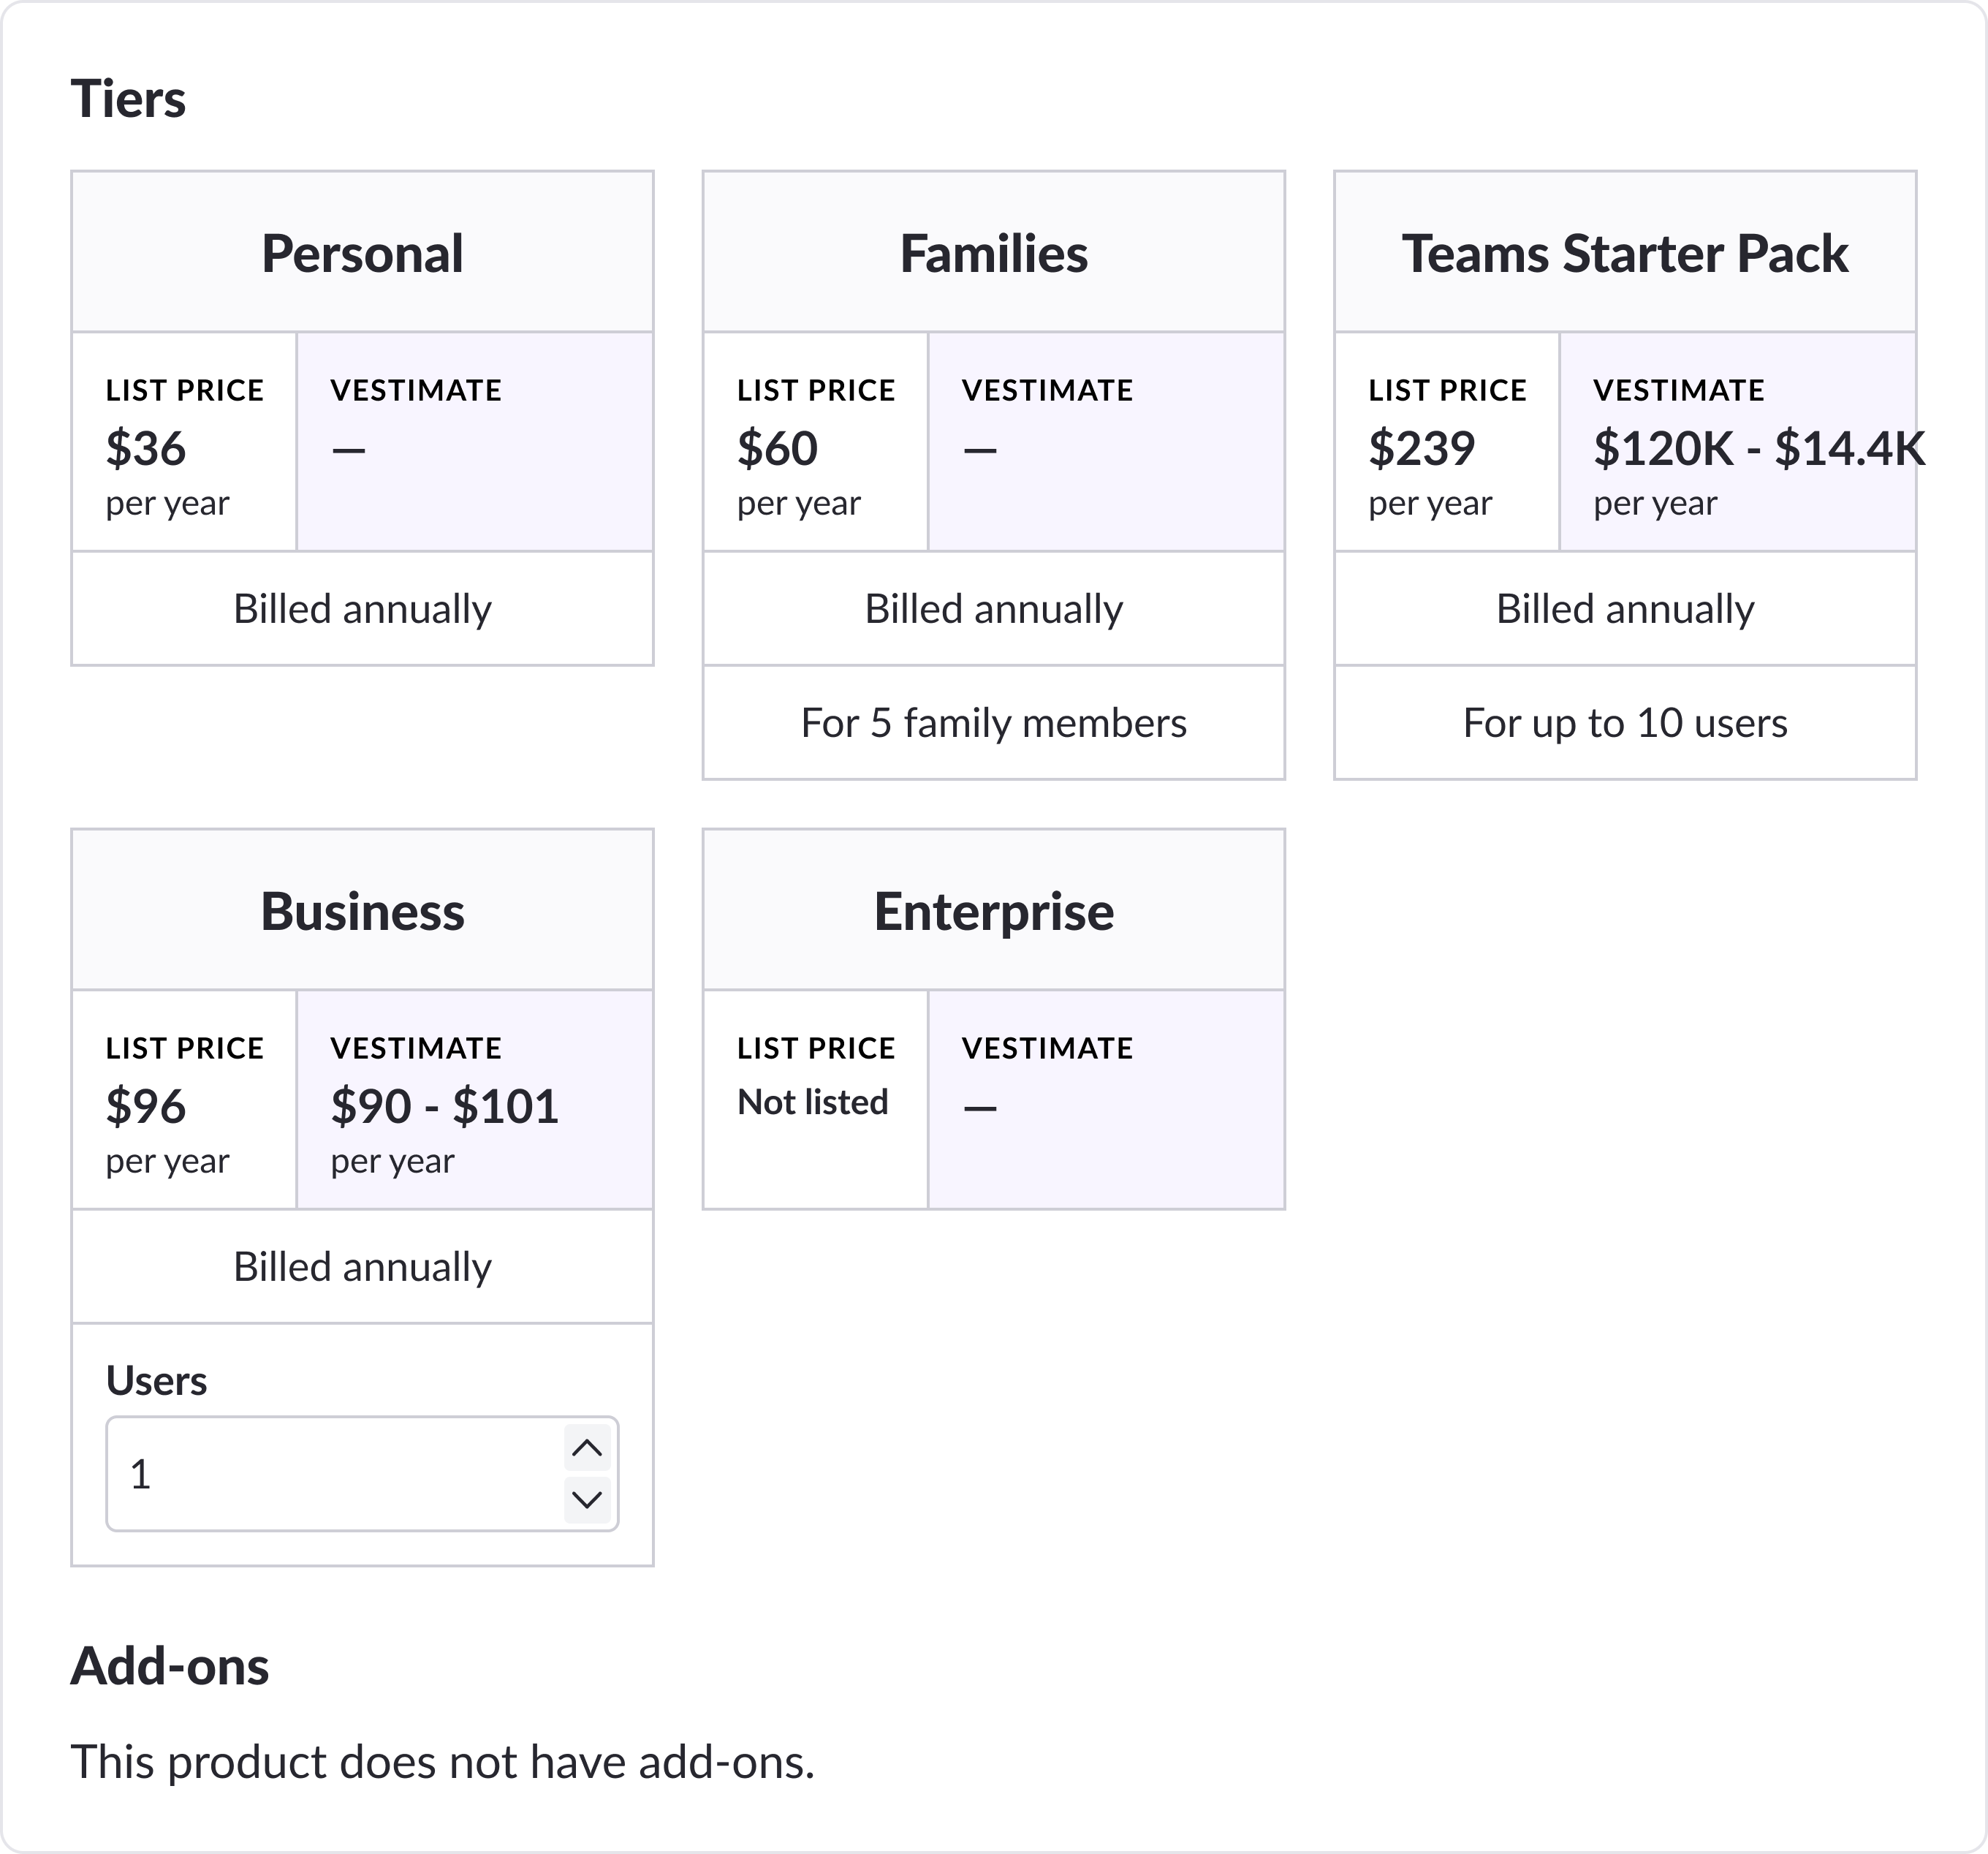The height and width of the screenshot is (1854, 1988).
Task: Increment the Users stepper up arrow
Action: coord(587,1447)
